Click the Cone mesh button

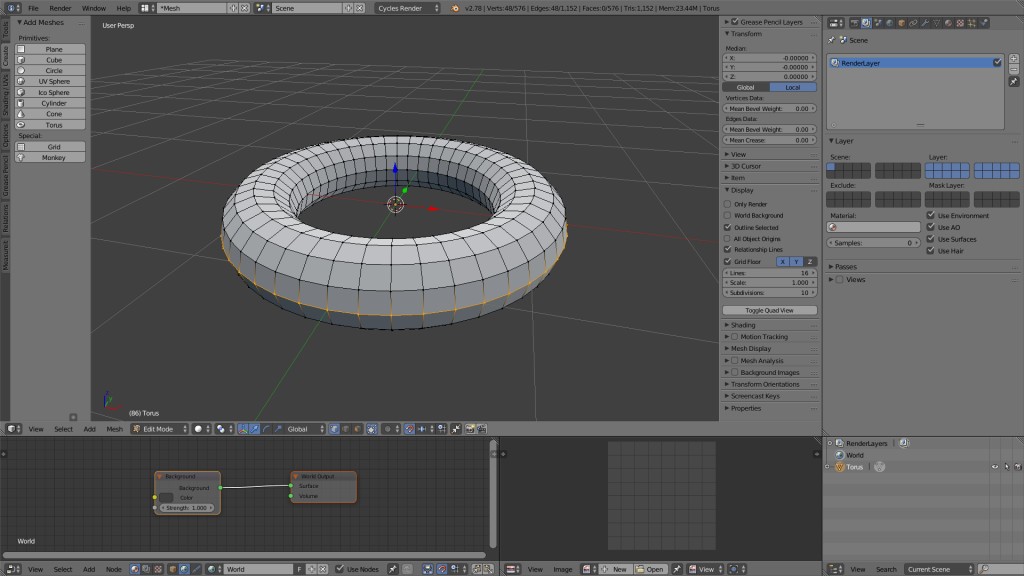pos(54,114)
